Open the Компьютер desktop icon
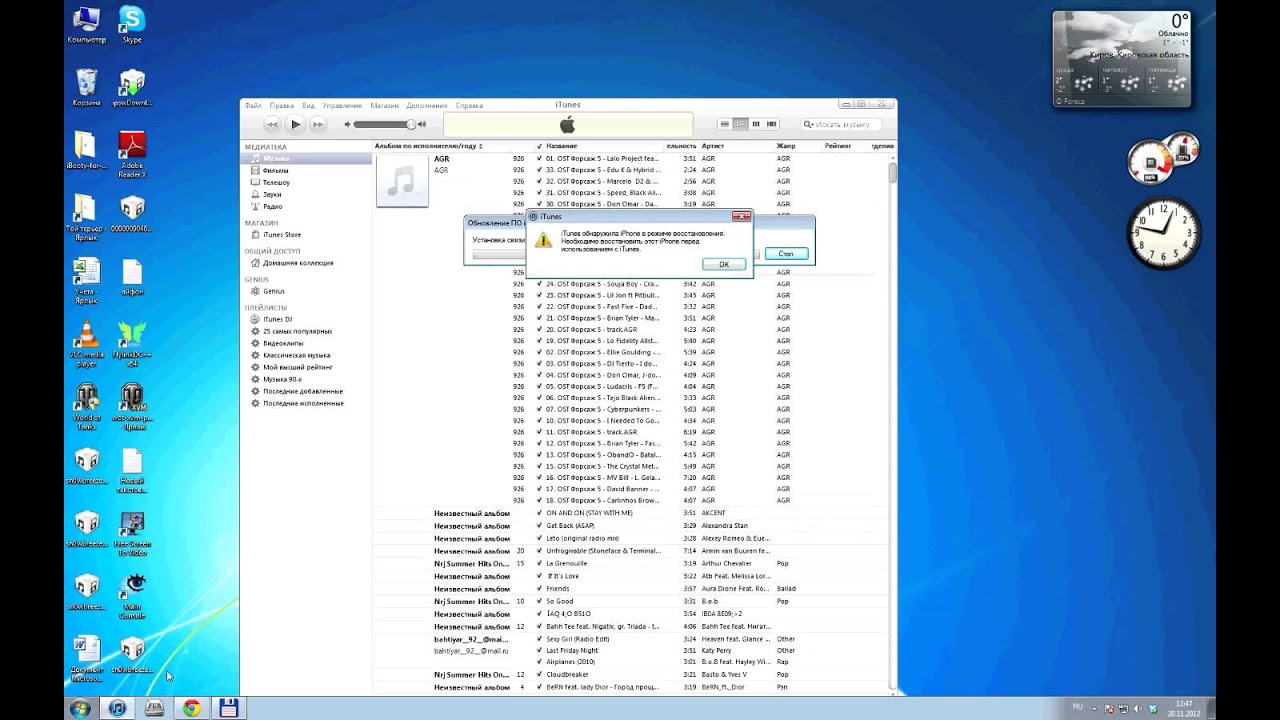1280x720 pixels. 87,25
